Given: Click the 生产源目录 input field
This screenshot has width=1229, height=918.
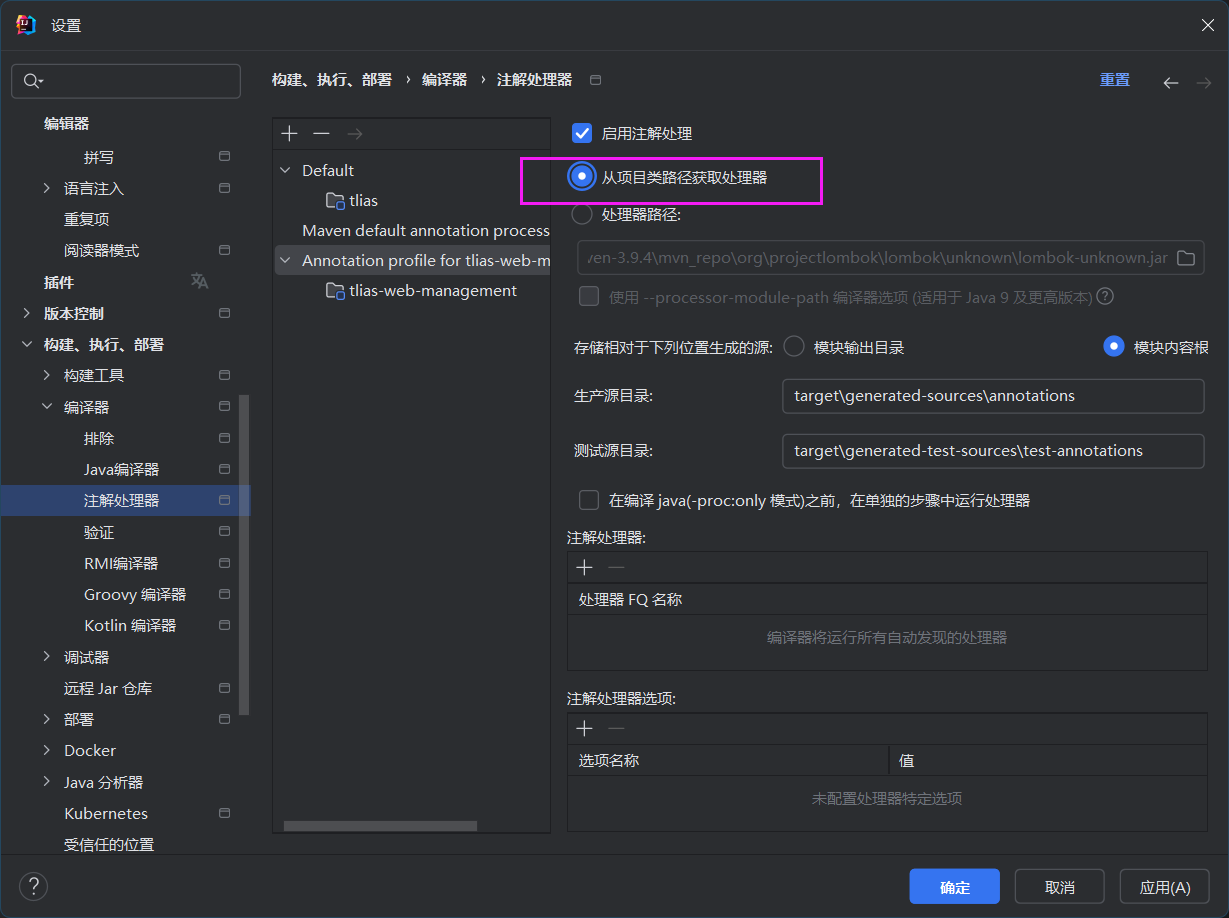Looking at the screenshot, I should tap(992, 396).
